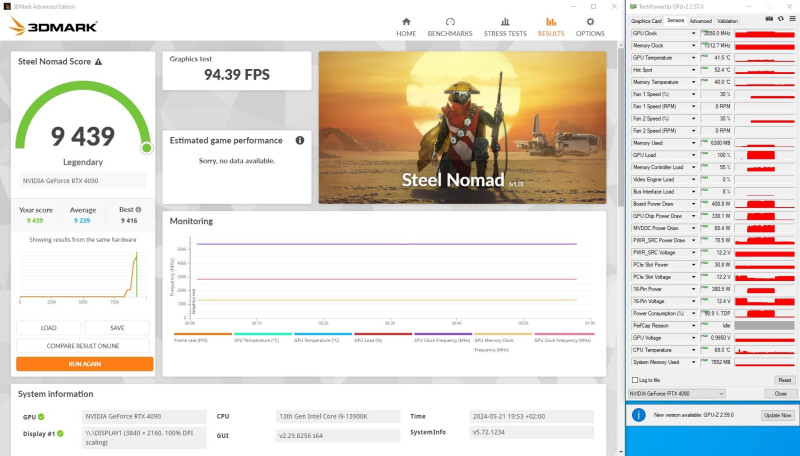The width and height of the screenshot is (800, 456).
Task: Click green check mark next to Display #1
Action: click(x=60, y=434)
